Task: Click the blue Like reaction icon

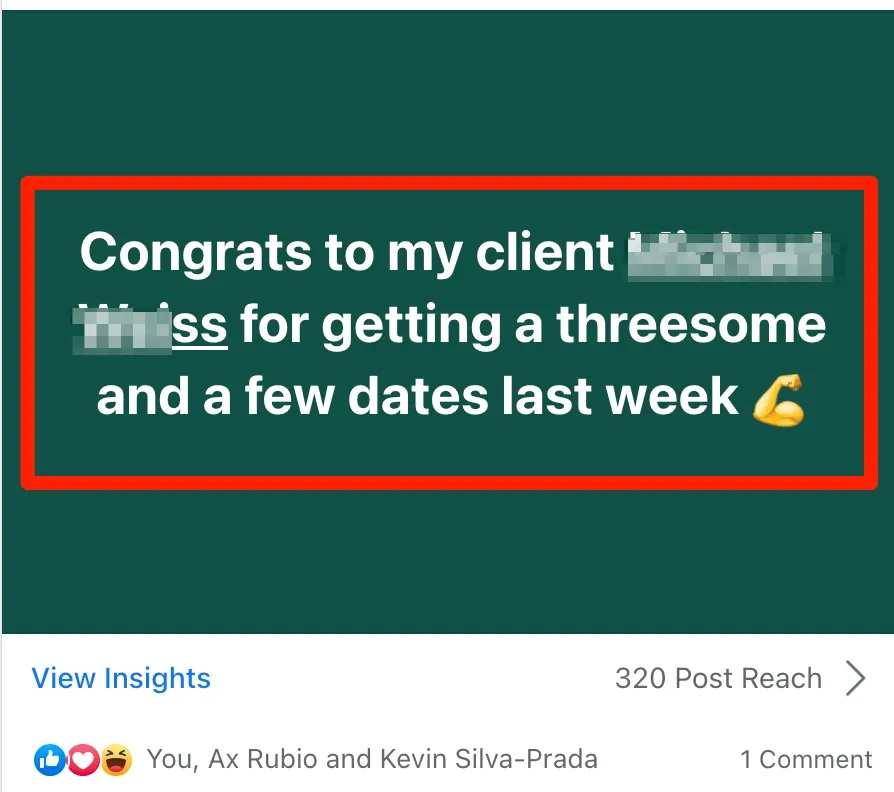Action: 48,761
